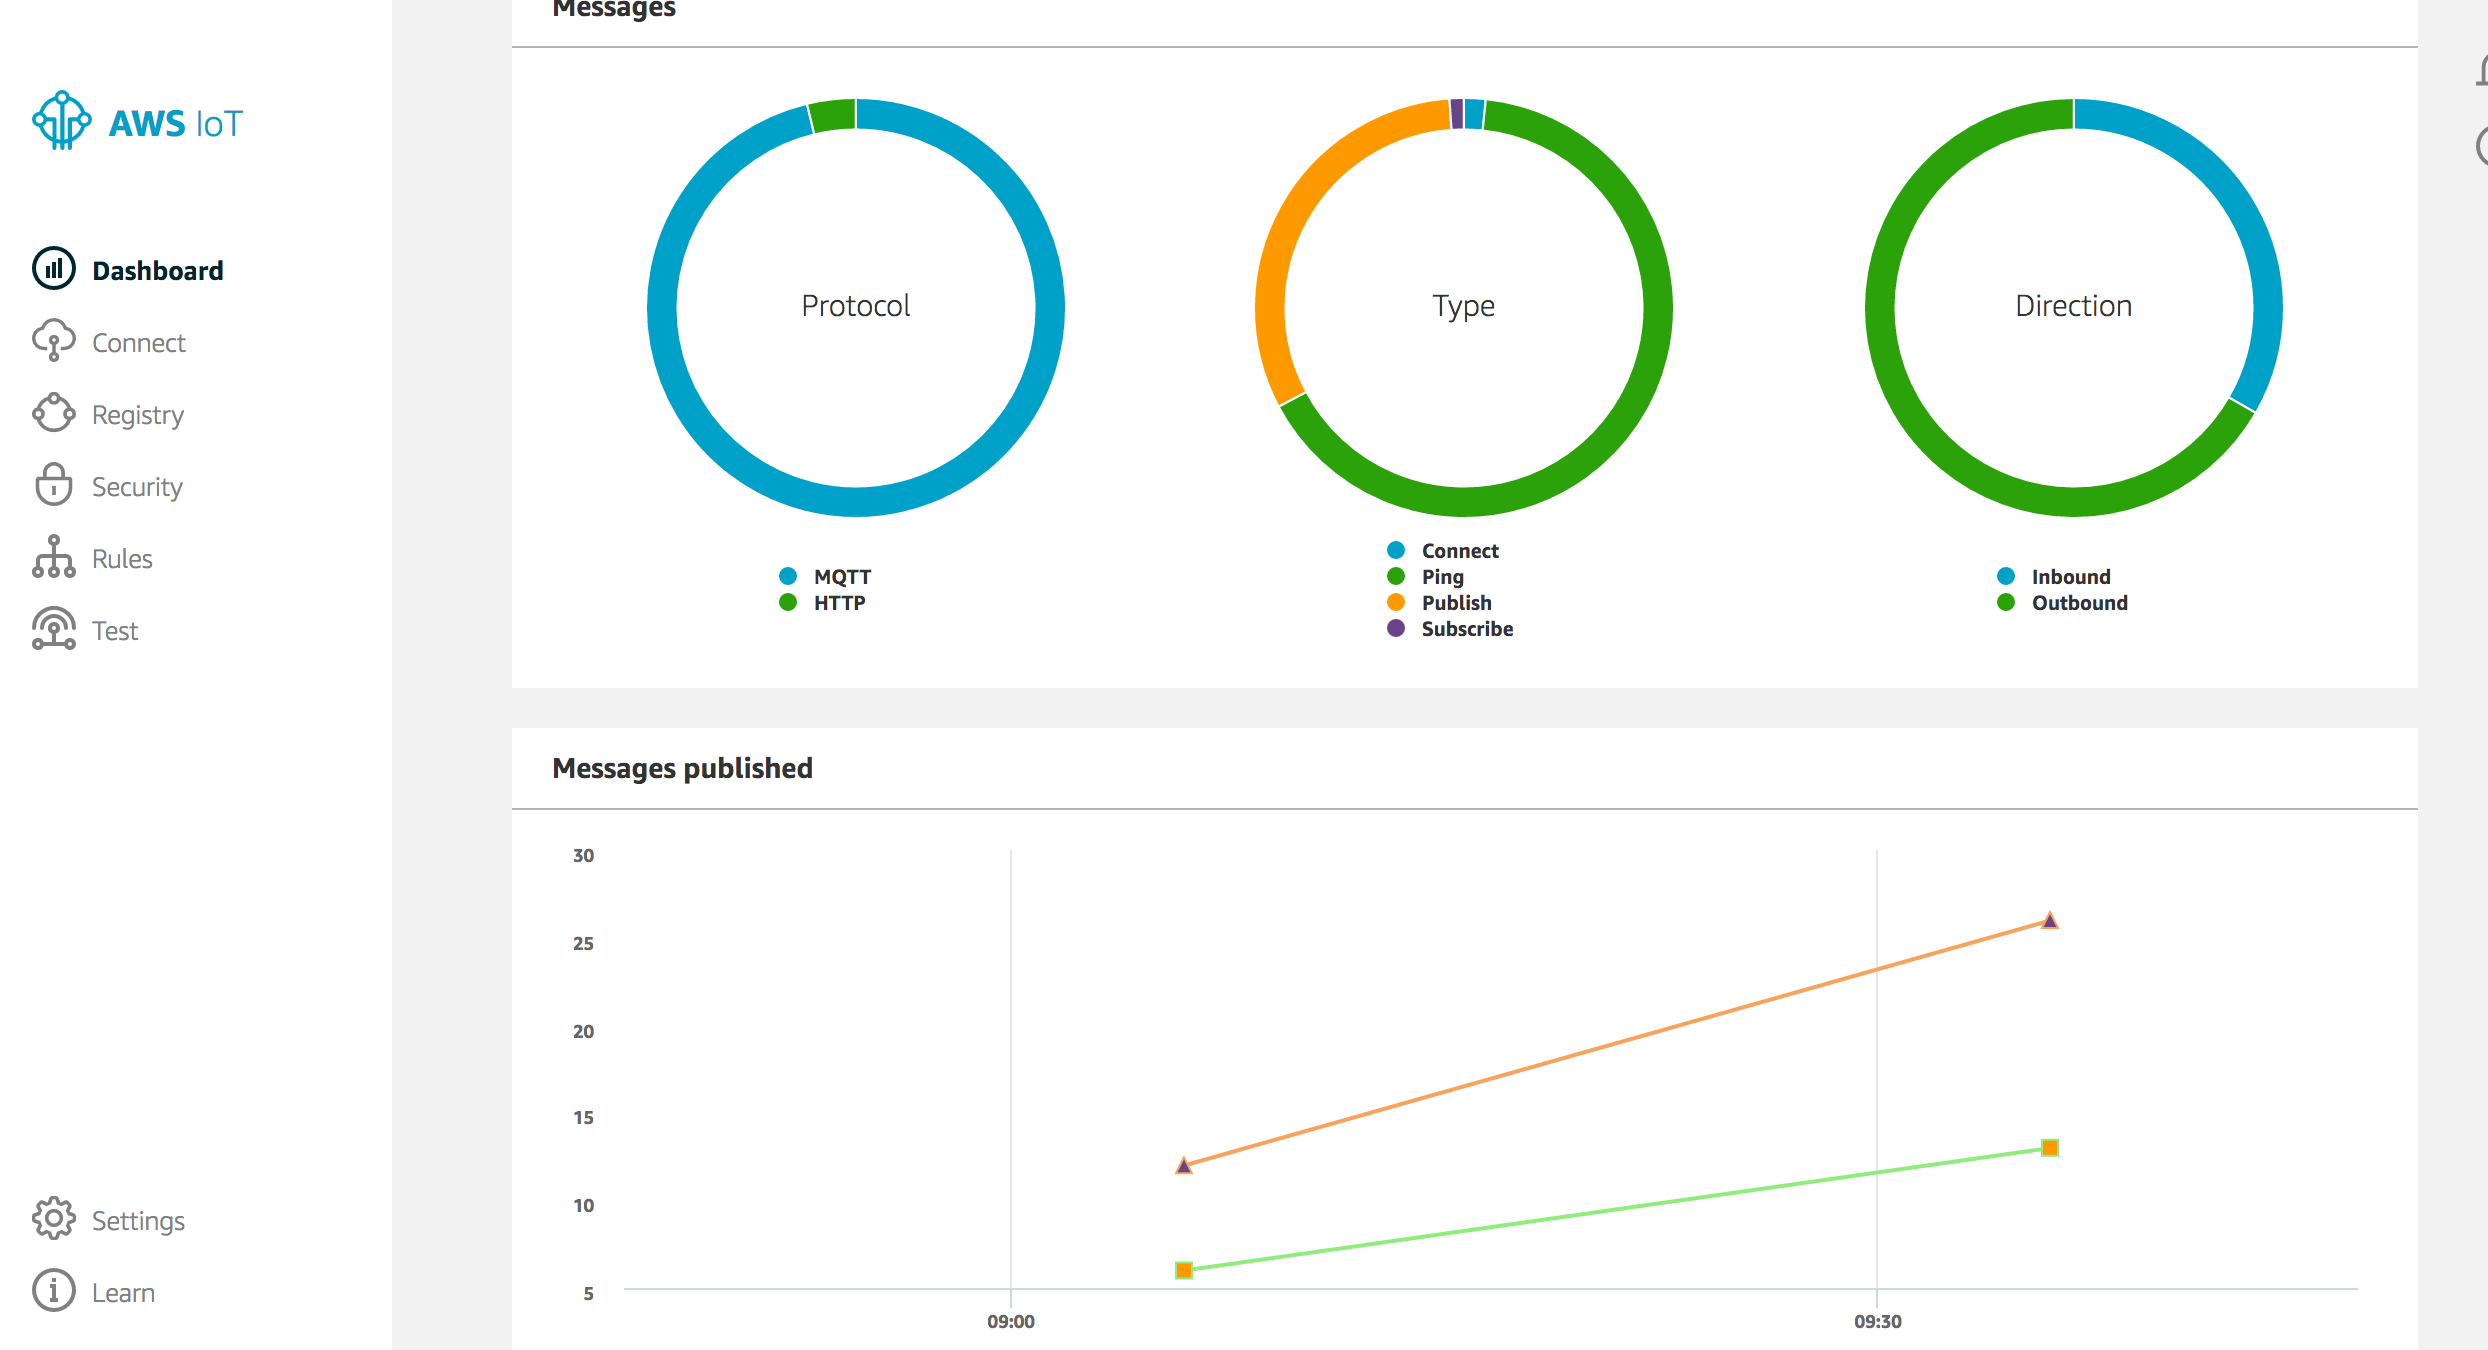Click the Settings gear icon

point(54,1219)
